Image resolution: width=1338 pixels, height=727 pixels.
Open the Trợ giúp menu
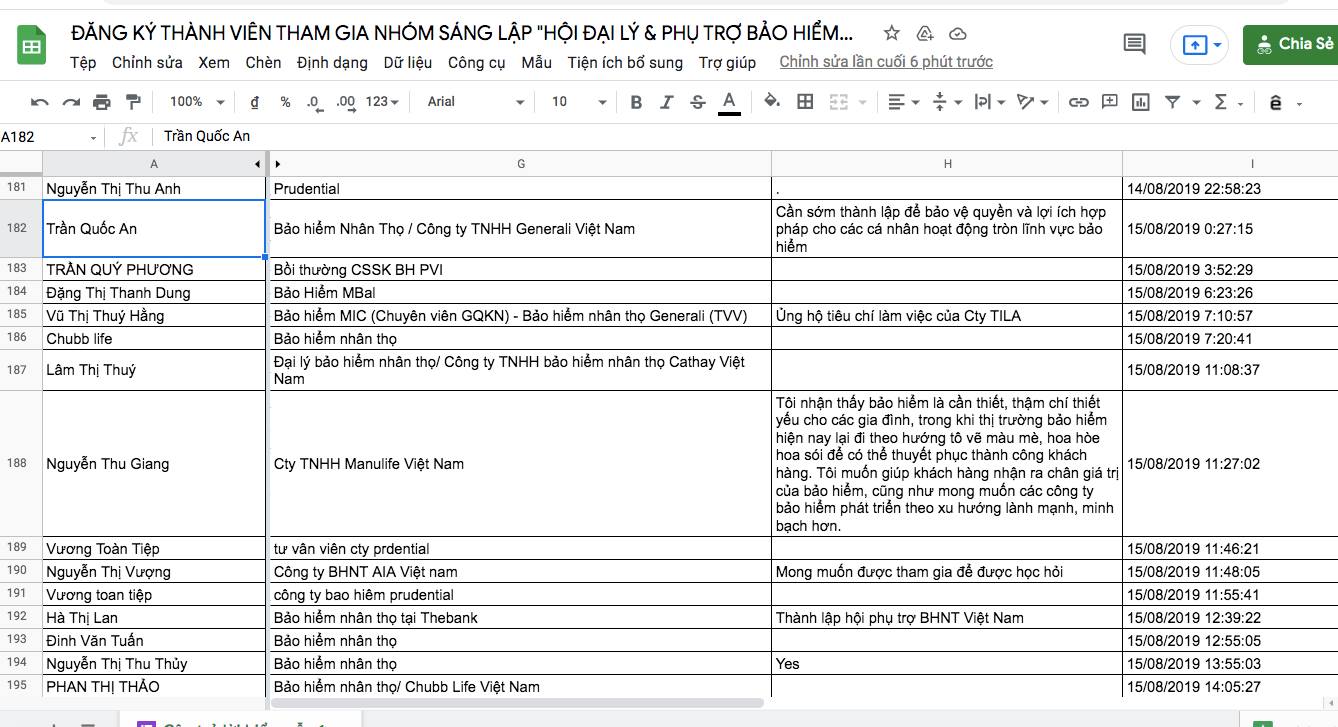point(727,62)
